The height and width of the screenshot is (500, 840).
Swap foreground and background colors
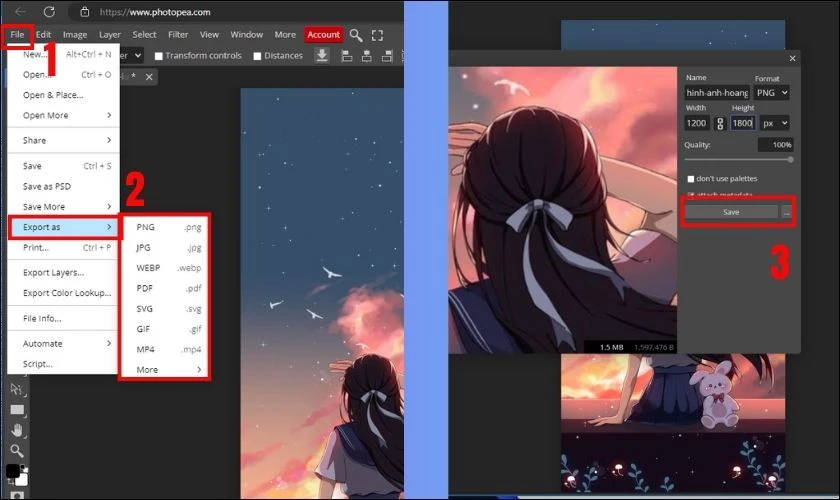click(11, 482)
